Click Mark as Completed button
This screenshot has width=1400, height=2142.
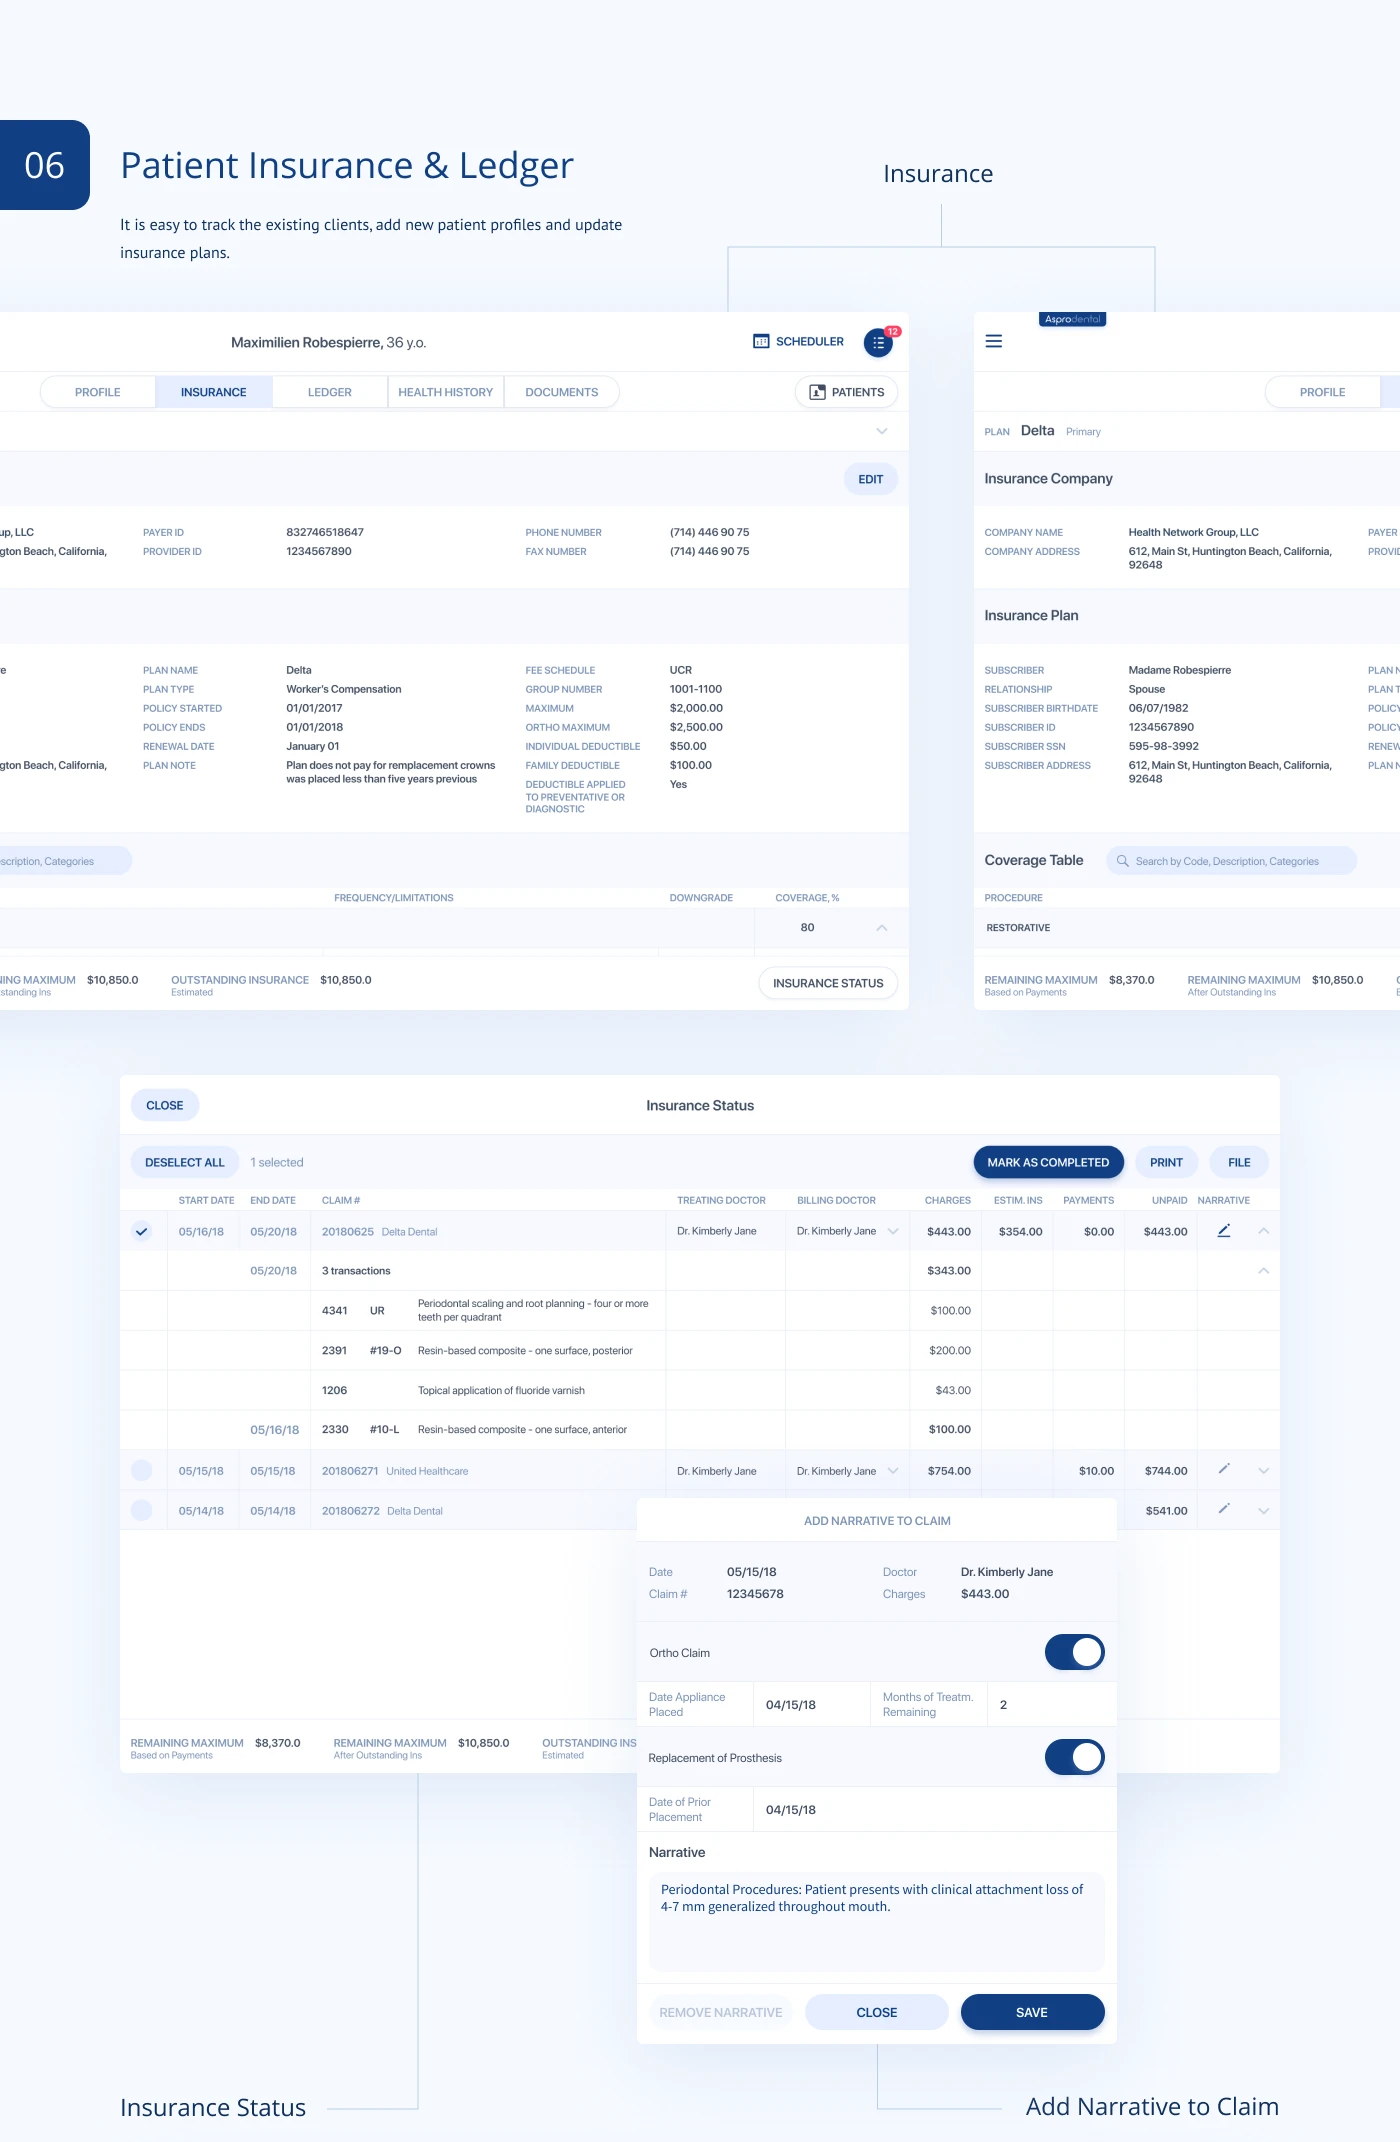tap(1048, 1162)
